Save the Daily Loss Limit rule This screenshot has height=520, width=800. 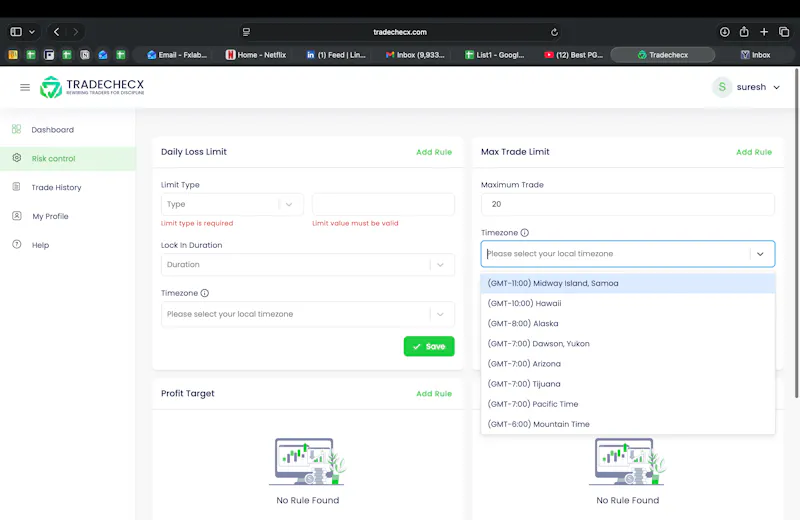click(429, 346)
